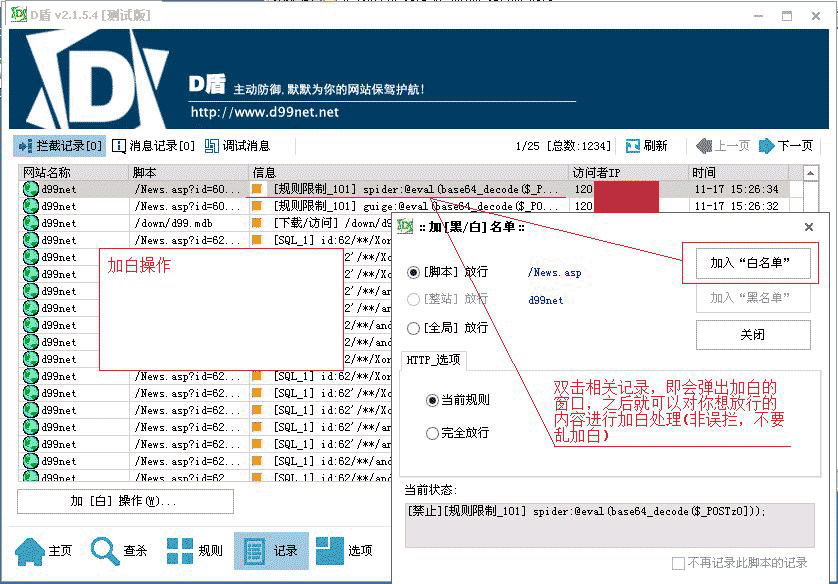Close the 加[黑/白]名单 dialog
Viewport: 838px width, 584px height.
tap(809, 227)
